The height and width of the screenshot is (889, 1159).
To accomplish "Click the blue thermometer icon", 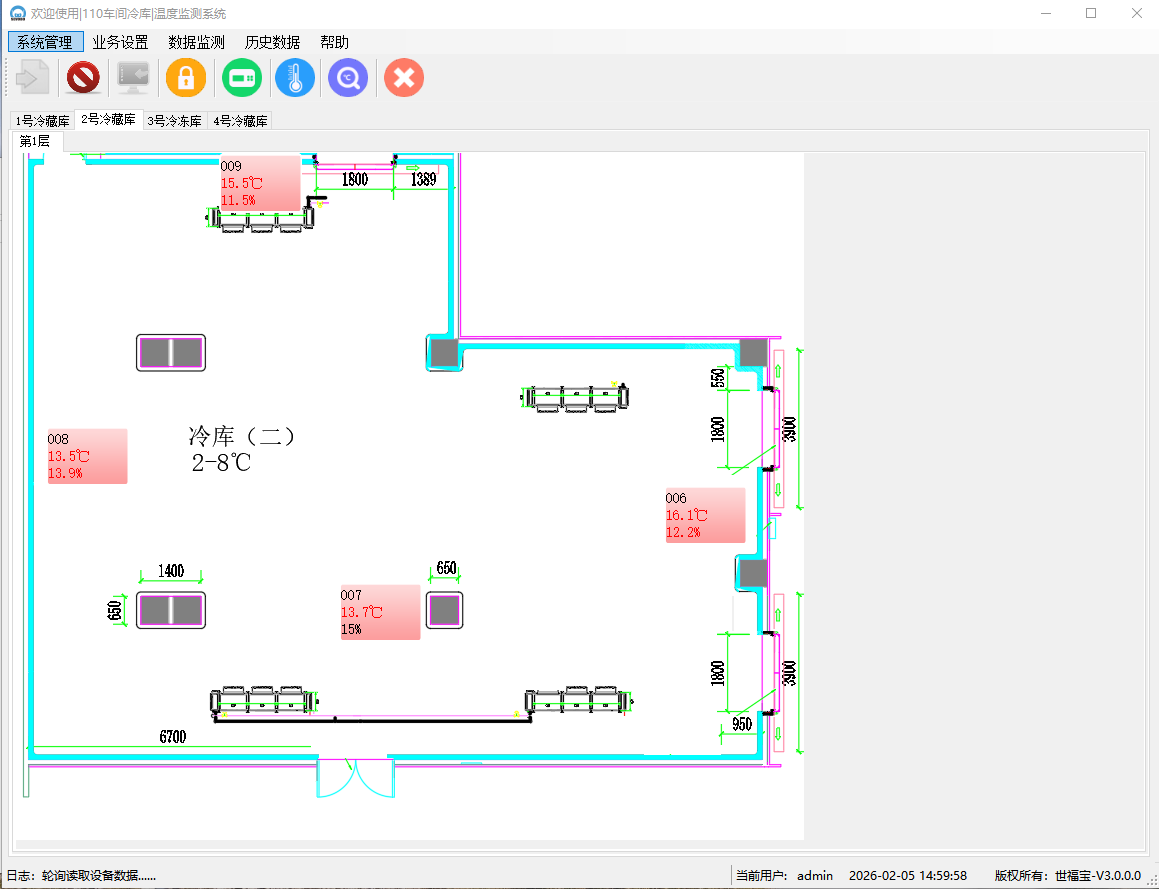I will (295, 77).
